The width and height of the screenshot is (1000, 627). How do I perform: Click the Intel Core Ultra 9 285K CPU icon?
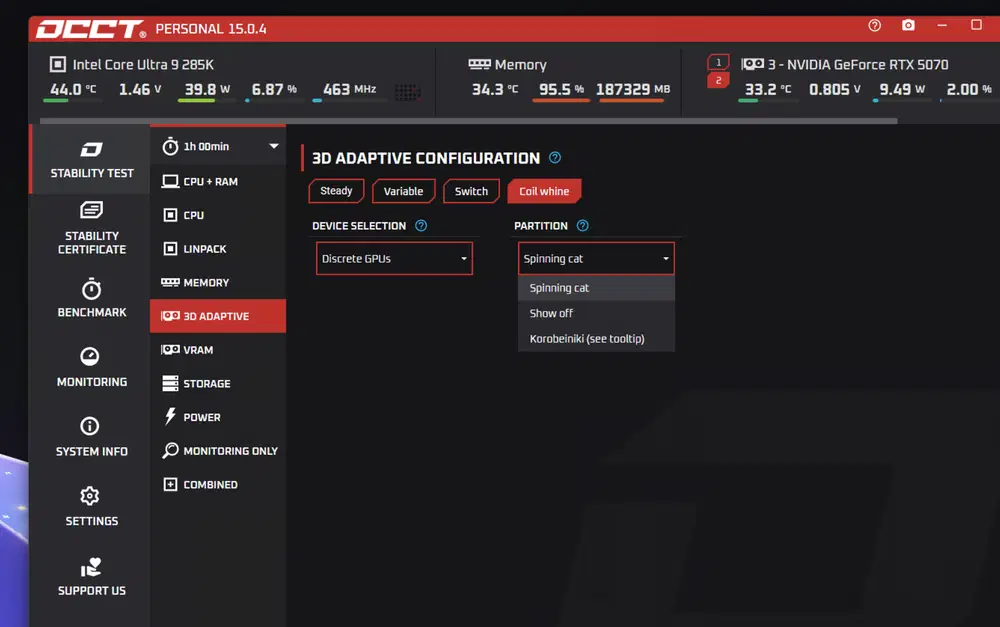57,64
